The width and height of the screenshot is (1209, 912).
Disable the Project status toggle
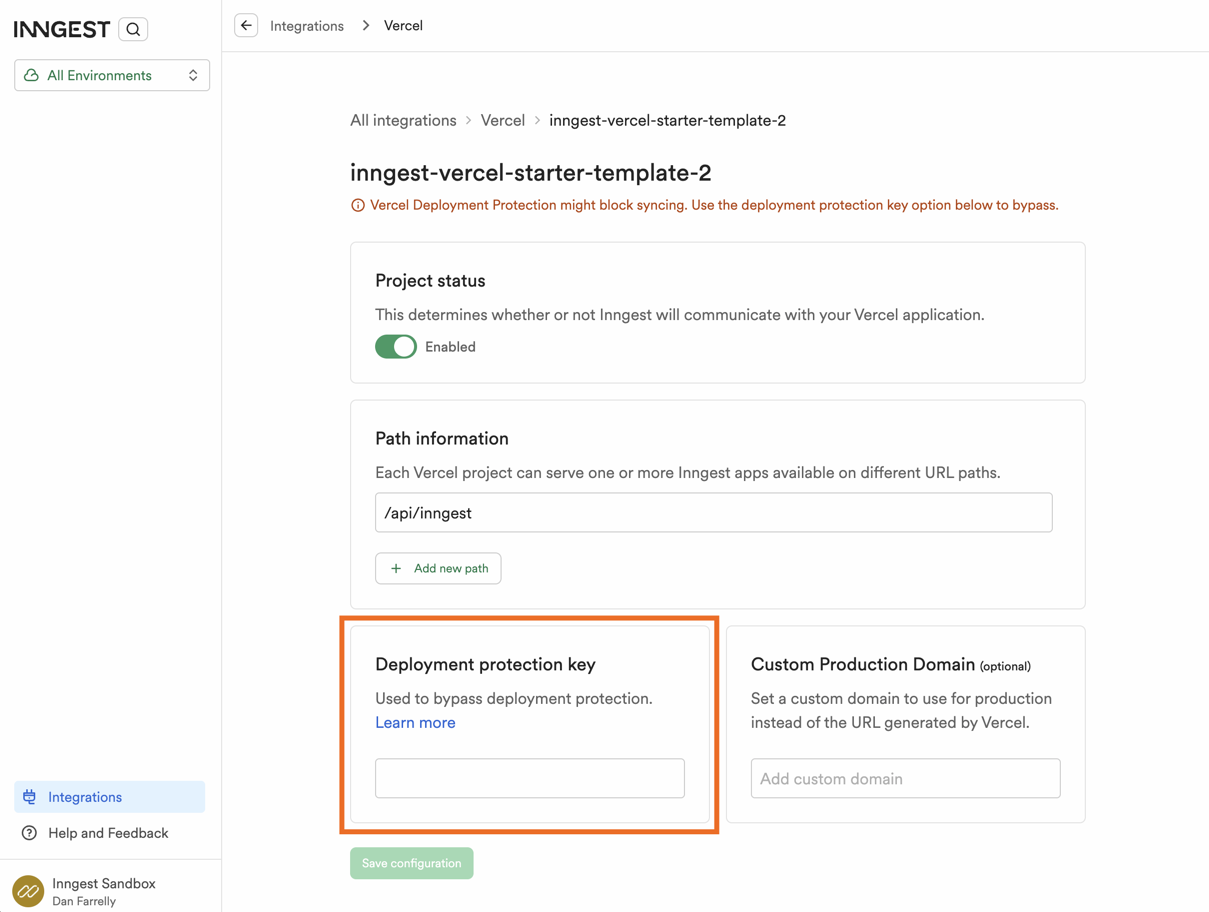[x=396, y=347]
